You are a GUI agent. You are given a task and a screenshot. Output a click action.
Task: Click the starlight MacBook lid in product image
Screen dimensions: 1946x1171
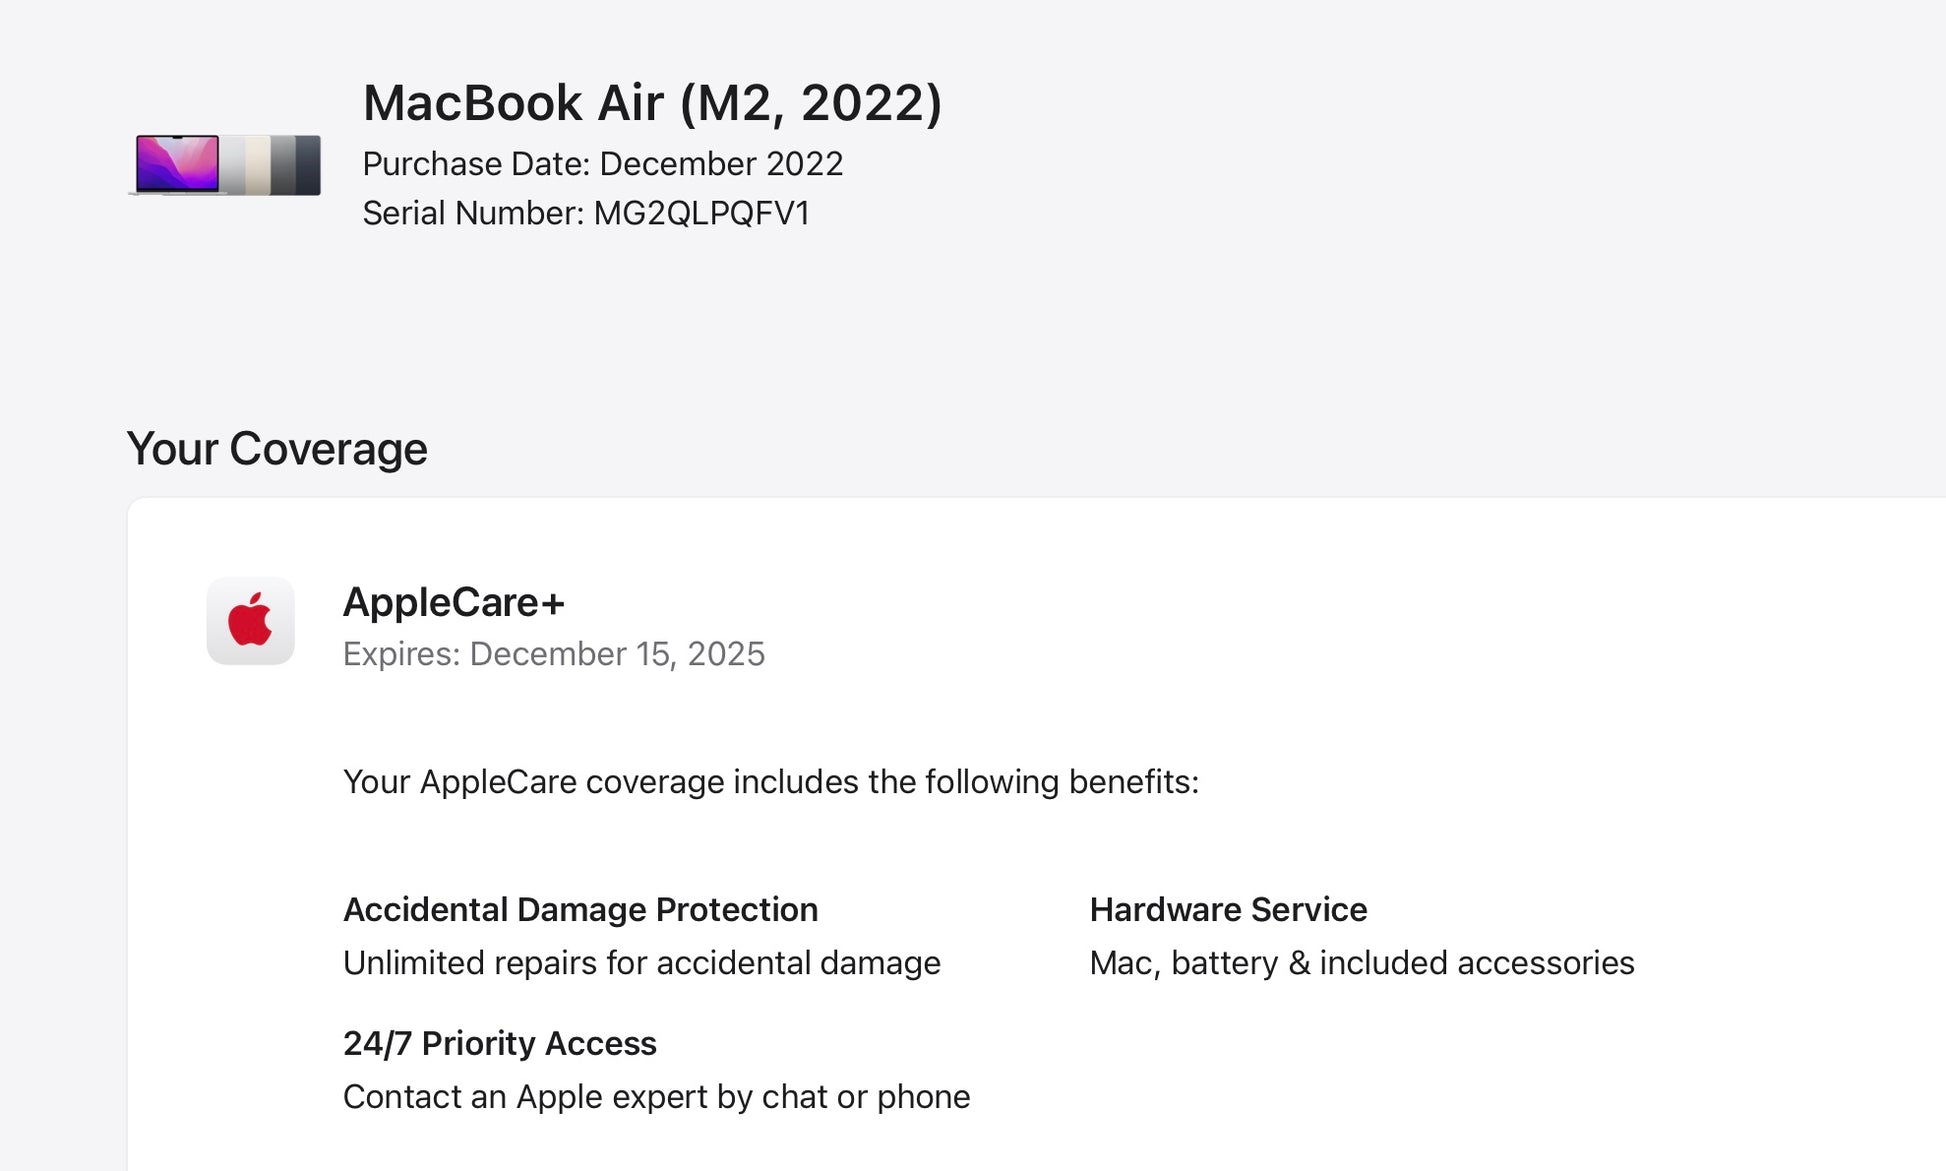click(x=258, y=165)
